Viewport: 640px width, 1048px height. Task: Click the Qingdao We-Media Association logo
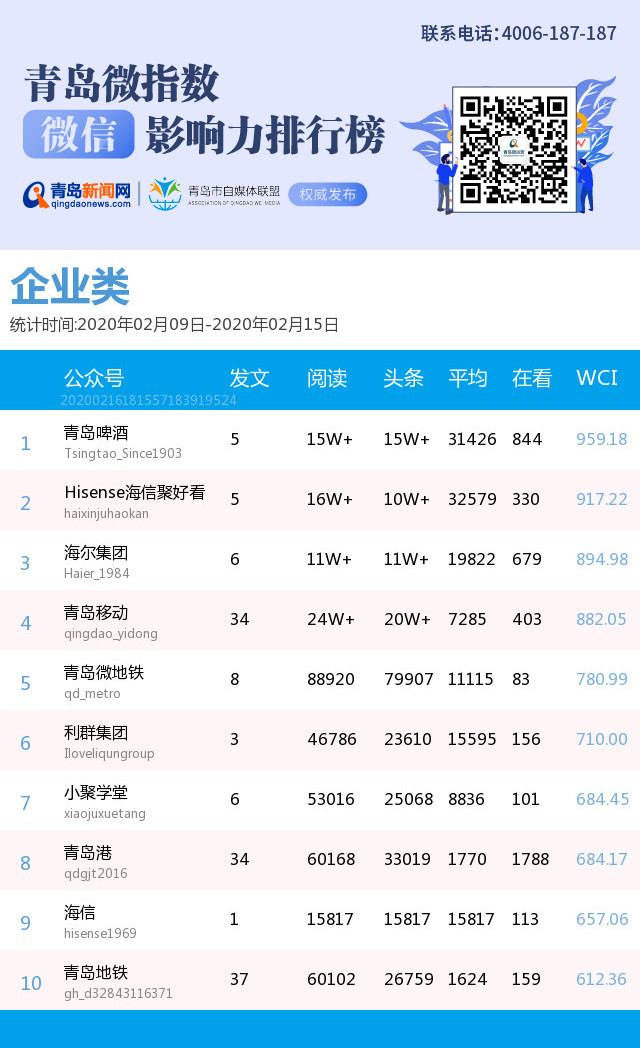tap(214, 194)
